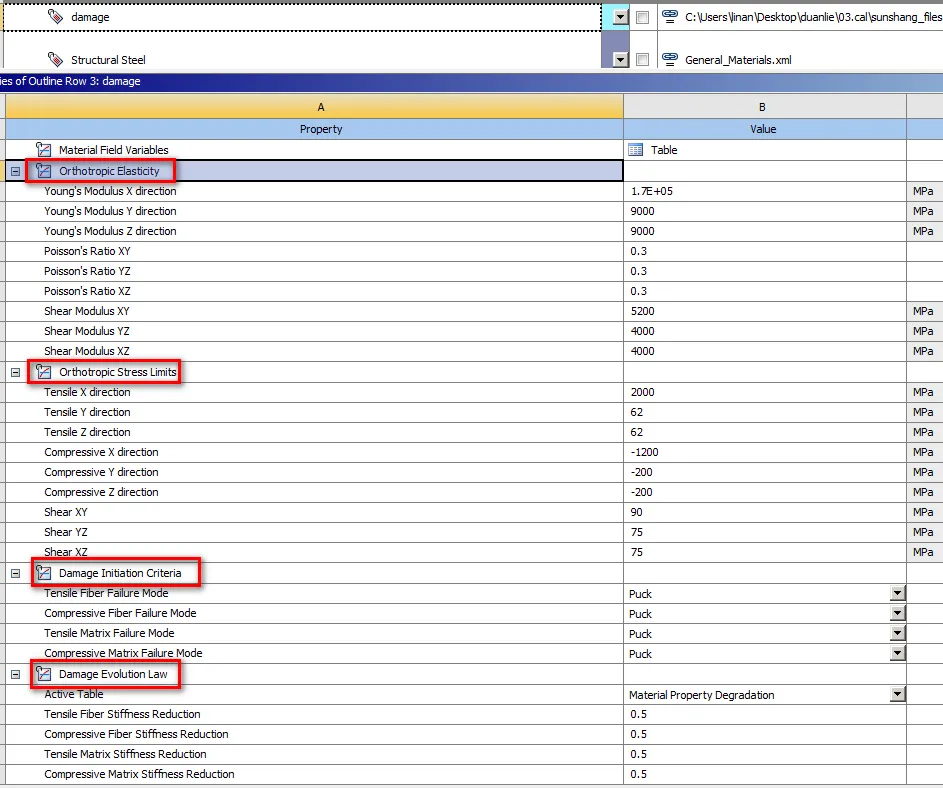Collapse the Orthotropic Stress Limits section
The height and width of the screenshot is (788, 943).
tap(15, 372)
